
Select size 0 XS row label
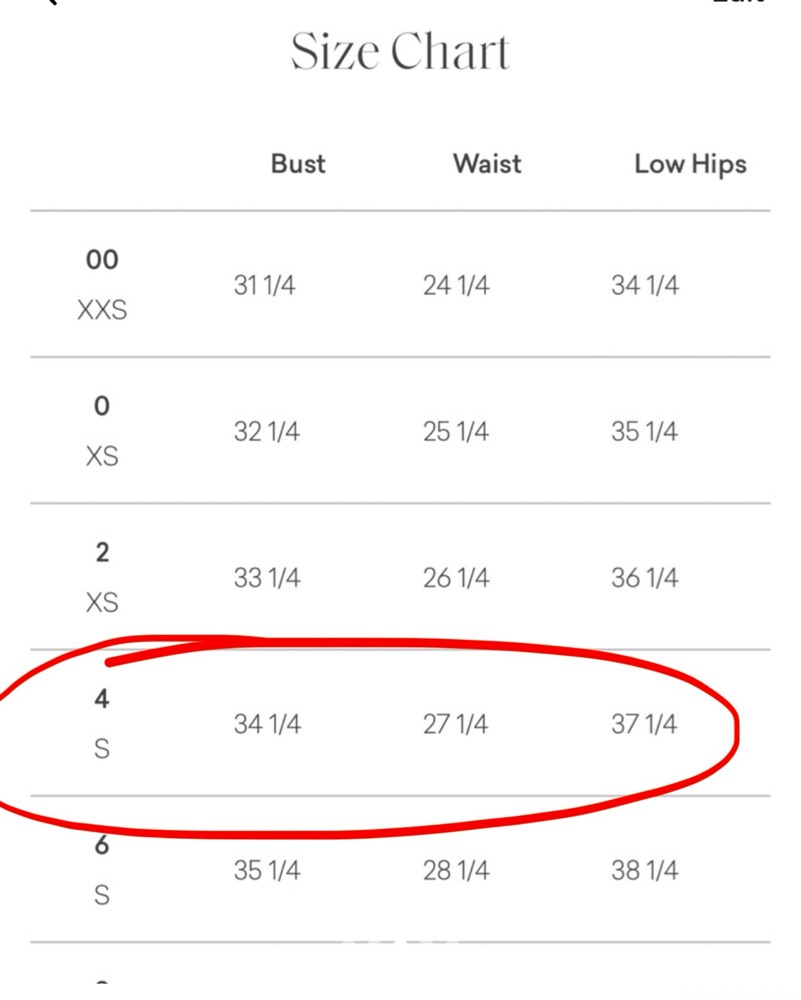[x=102, y=431]
